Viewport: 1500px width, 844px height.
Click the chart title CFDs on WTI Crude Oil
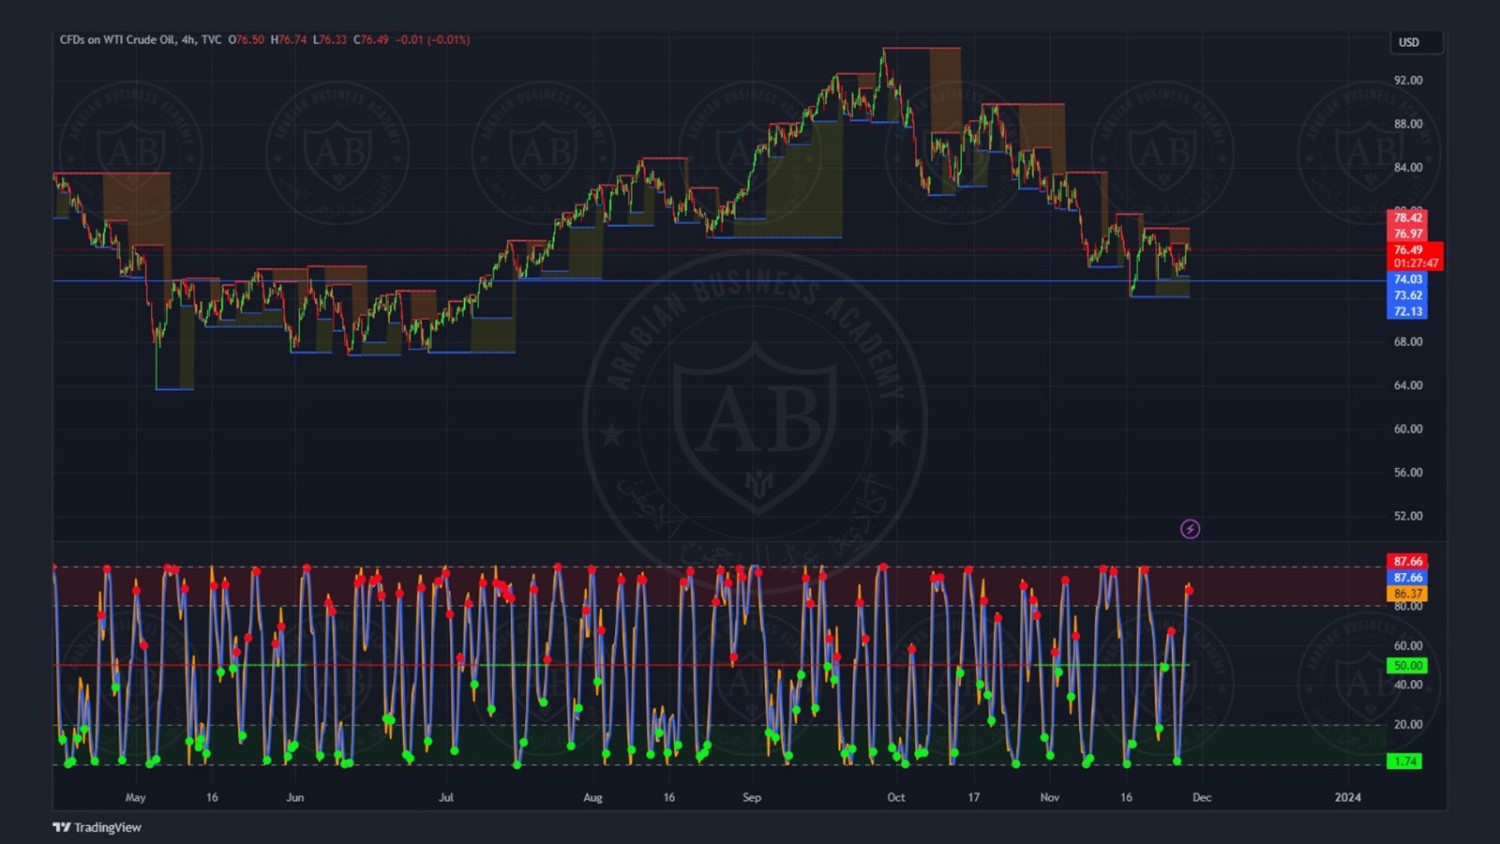tap(117, 40)
